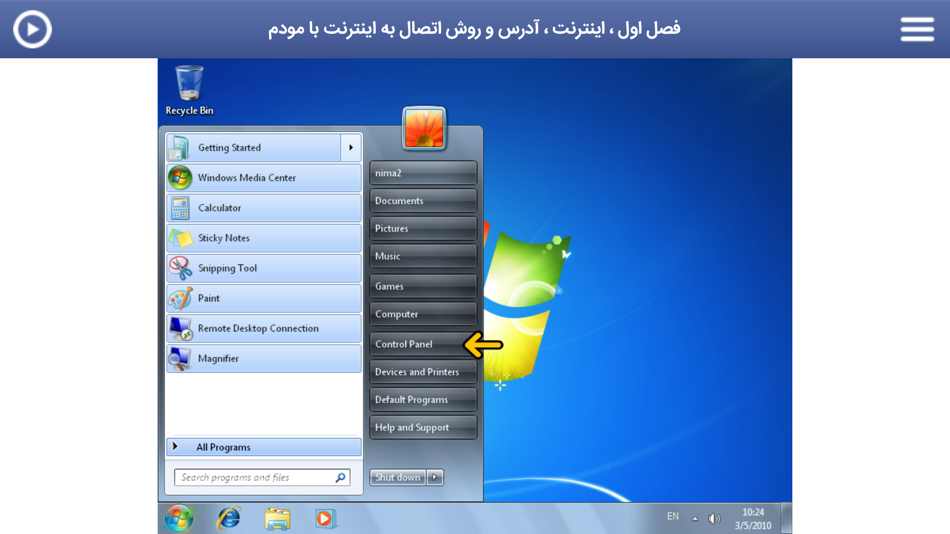
Task: Click the Windows Start orb
Action: [x=179, y=519]
